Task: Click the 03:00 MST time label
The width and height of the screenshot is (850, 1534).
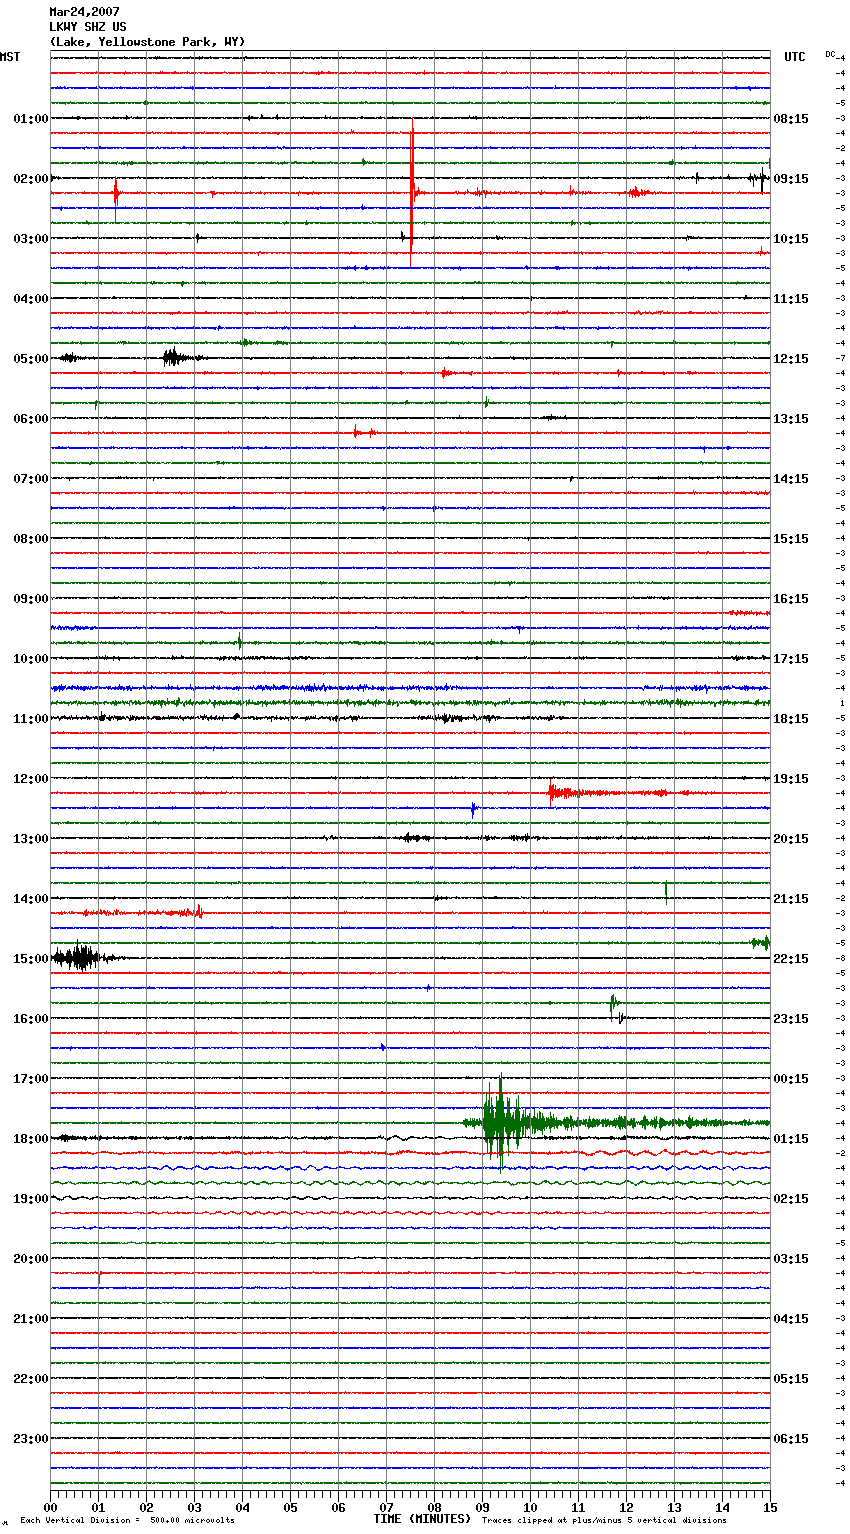Action: click(30, 238)
